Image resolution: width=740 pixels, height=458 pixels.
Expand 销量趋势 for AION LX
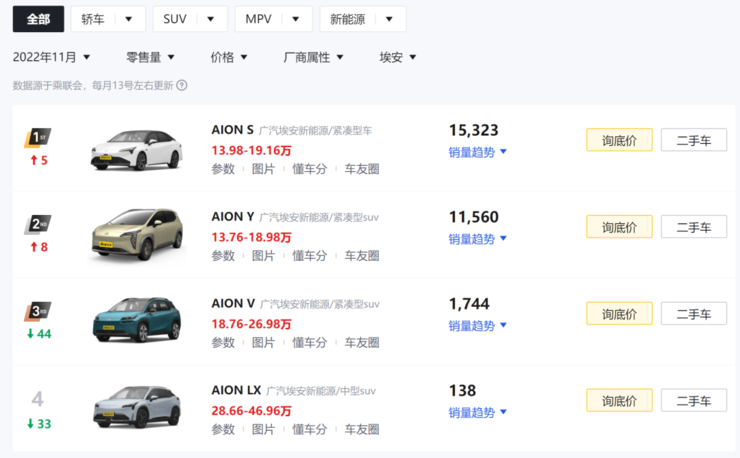478,412
